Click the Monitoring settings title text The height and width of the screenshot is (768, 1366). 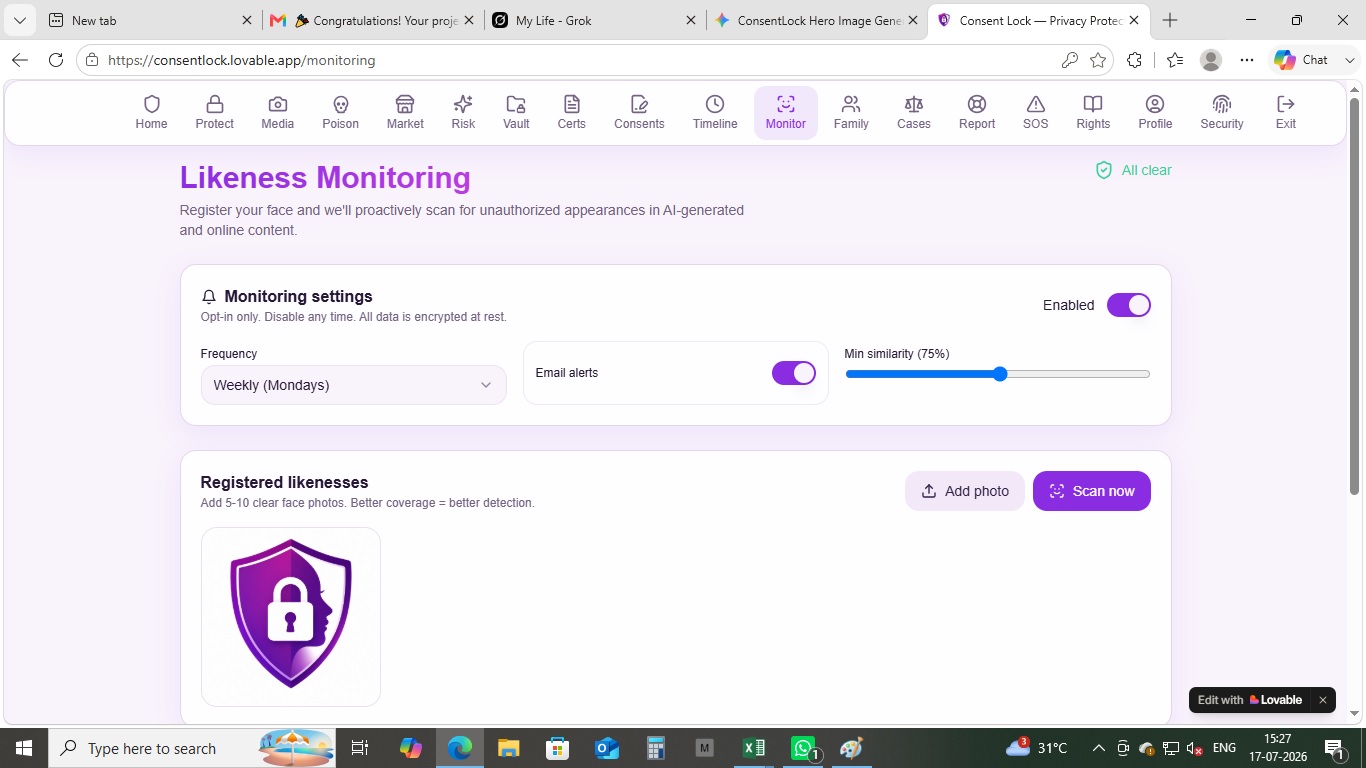coord(298,296)
